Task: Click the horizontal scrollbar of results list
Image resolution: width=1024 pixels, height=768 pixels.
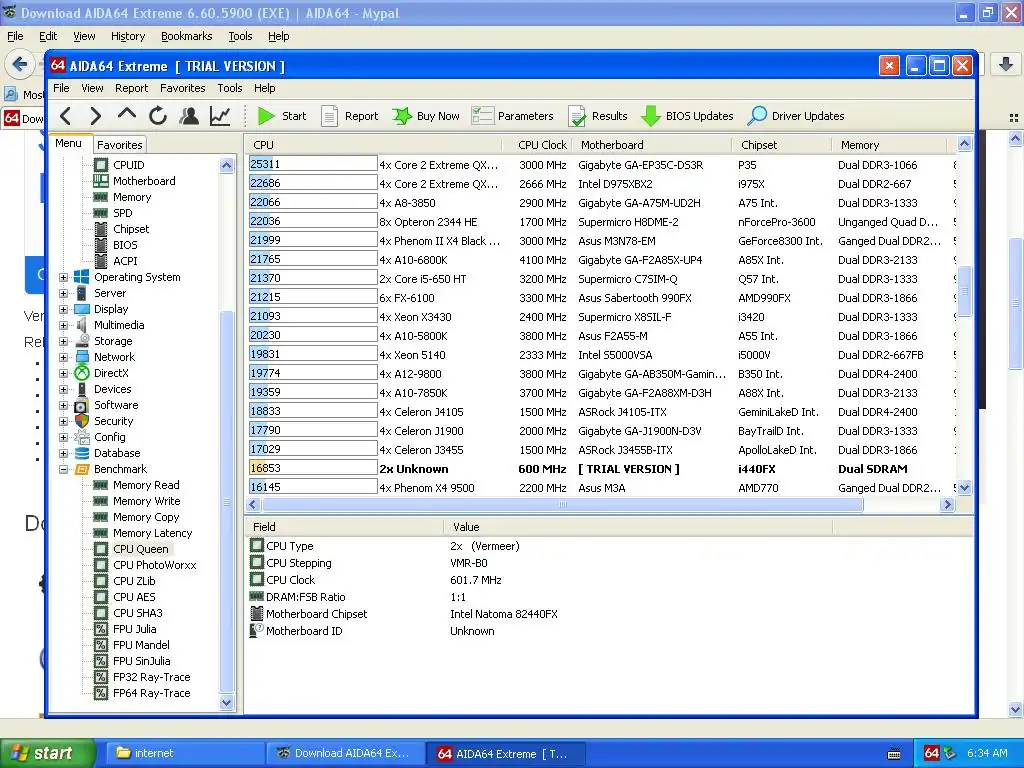Action: pyautogui.click(x=562, y=505)
